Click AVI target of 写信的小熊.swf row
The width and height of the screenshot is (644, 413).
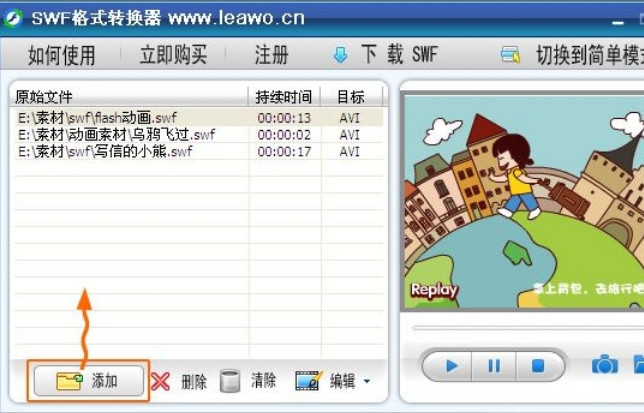[x=350, y=152]
